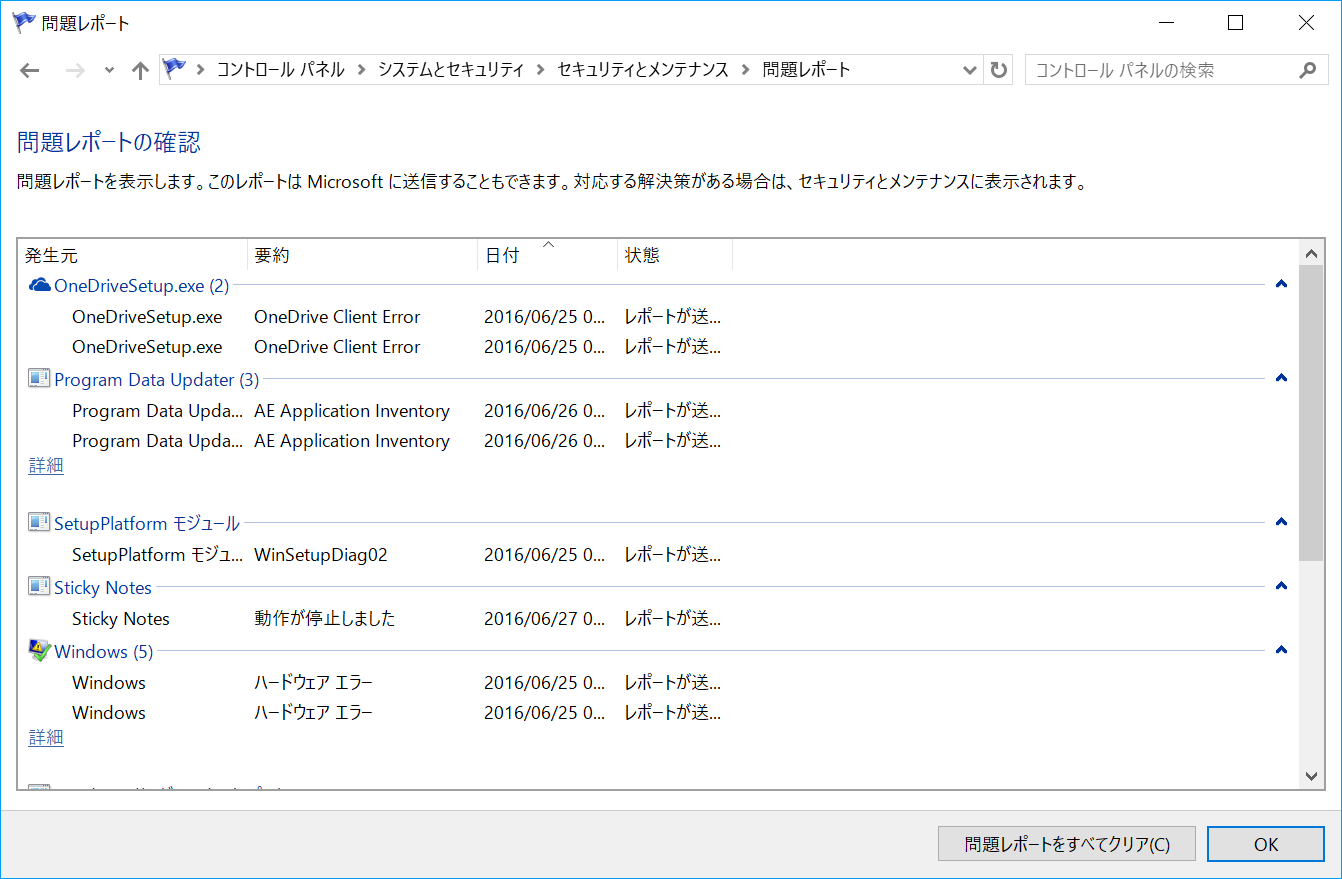Click the flag icon in the title bar
Image resolution: width=1342 pixels, height=879 pixels.
(x=23, y=22)
